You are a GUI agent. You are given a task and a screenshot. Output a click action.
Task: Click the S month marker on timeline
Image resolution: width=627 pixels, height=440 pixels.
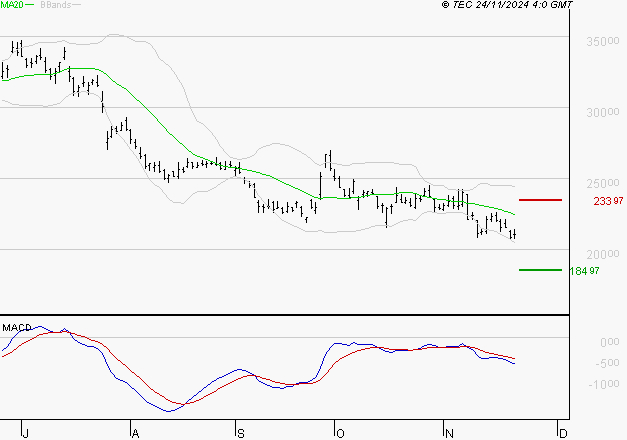click(x=240, y=434)
